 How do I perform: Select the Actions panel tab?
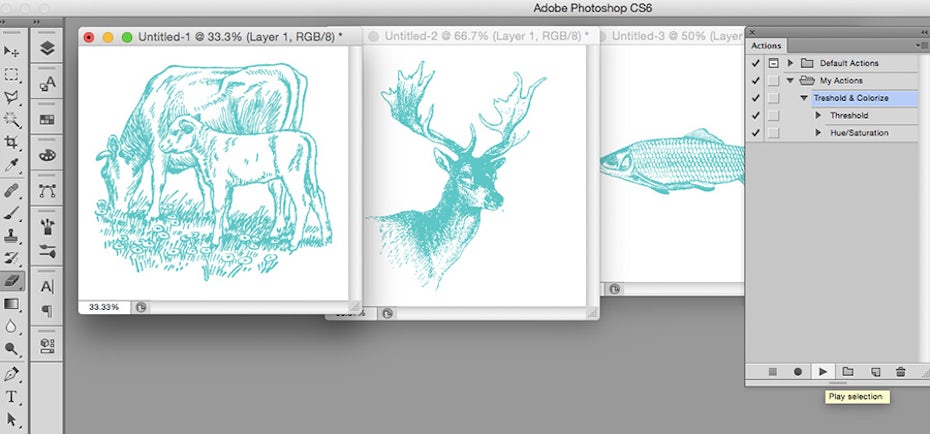pos(767,45)
